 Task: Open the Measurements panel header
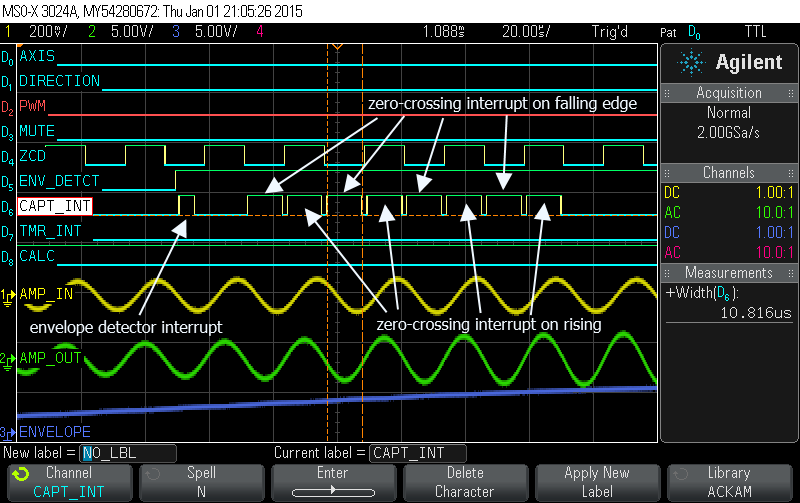728,273
